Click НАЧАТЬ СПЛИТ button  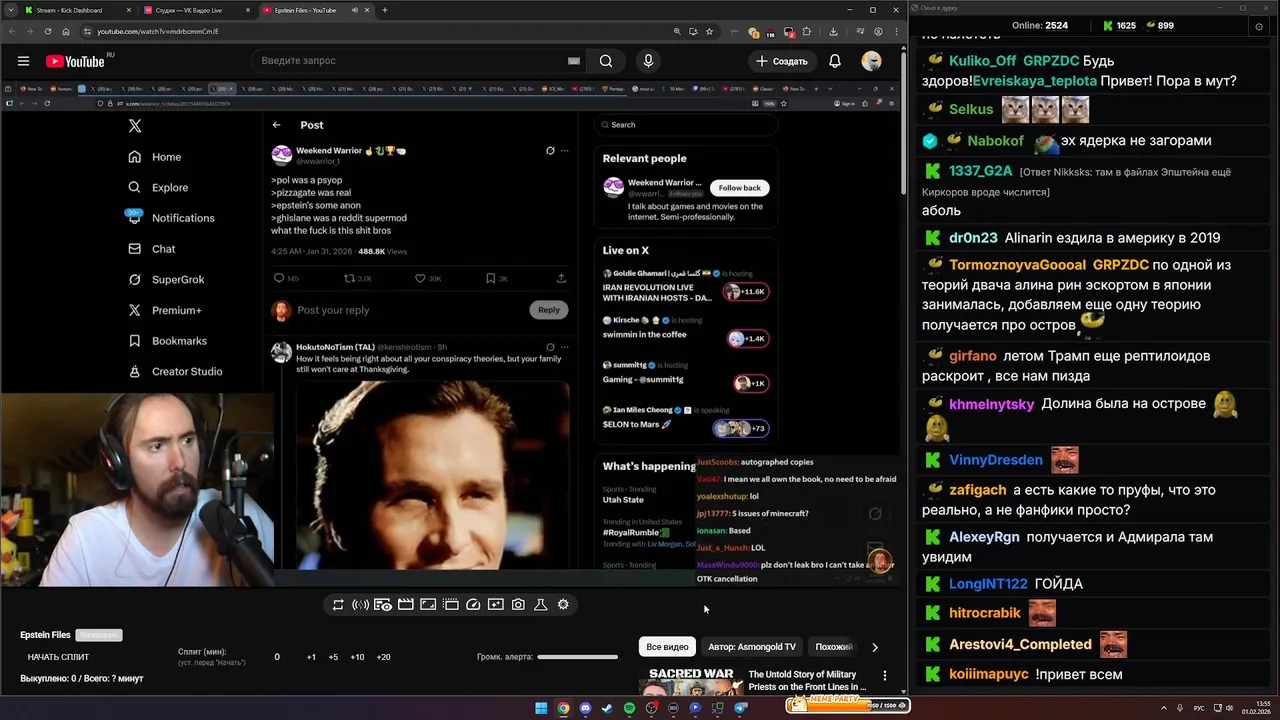point(58,657)
